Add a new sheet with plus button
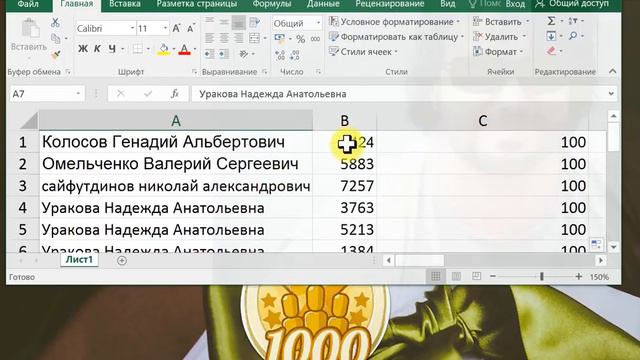The image size is (640, 360). [122, 260]
